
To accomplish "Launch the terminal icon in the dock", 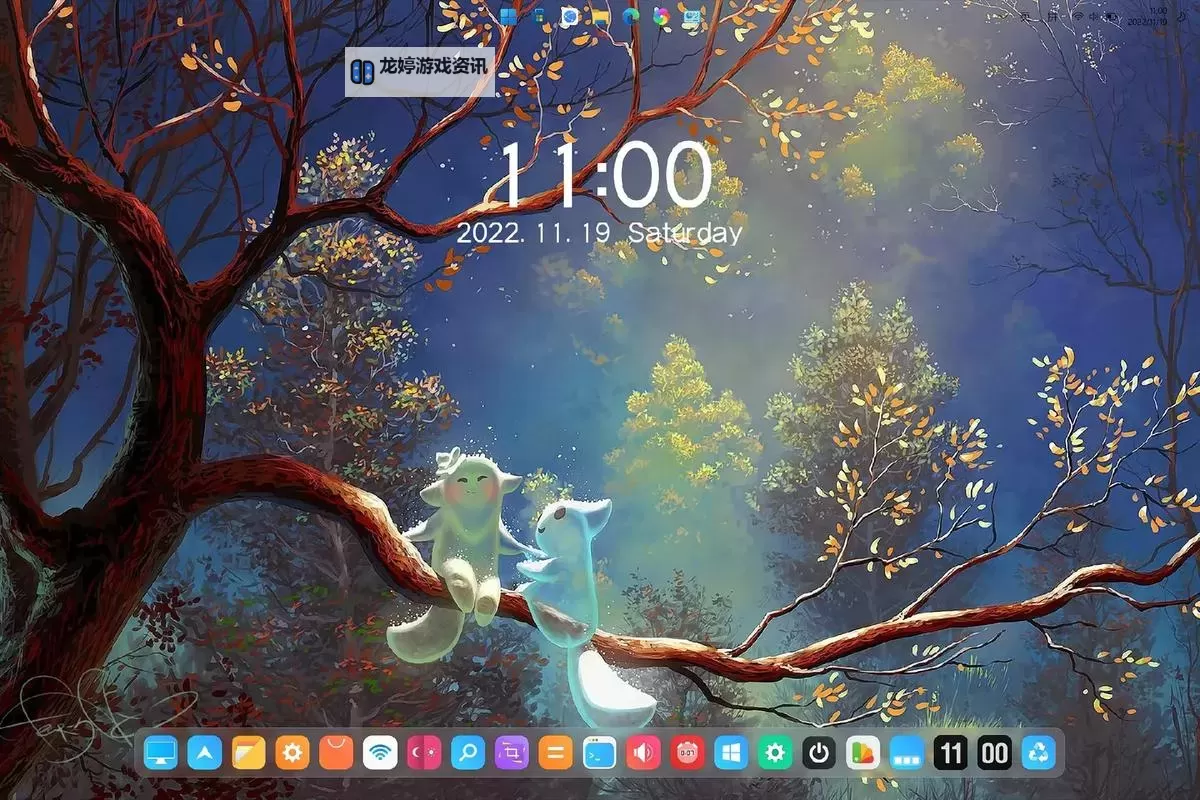I will (600, 752).
